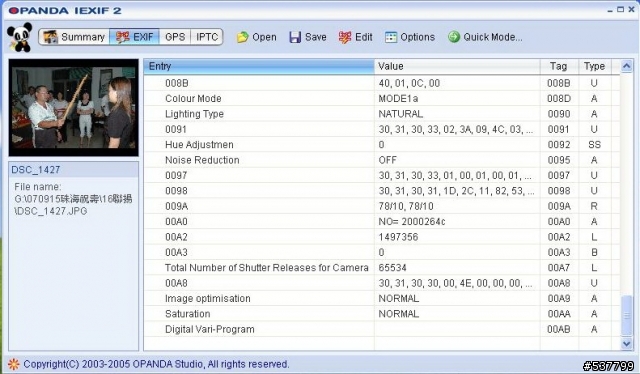Switch to the EXIF tab
The width and height of the screenshot is (640, 374).
[134, 37]
